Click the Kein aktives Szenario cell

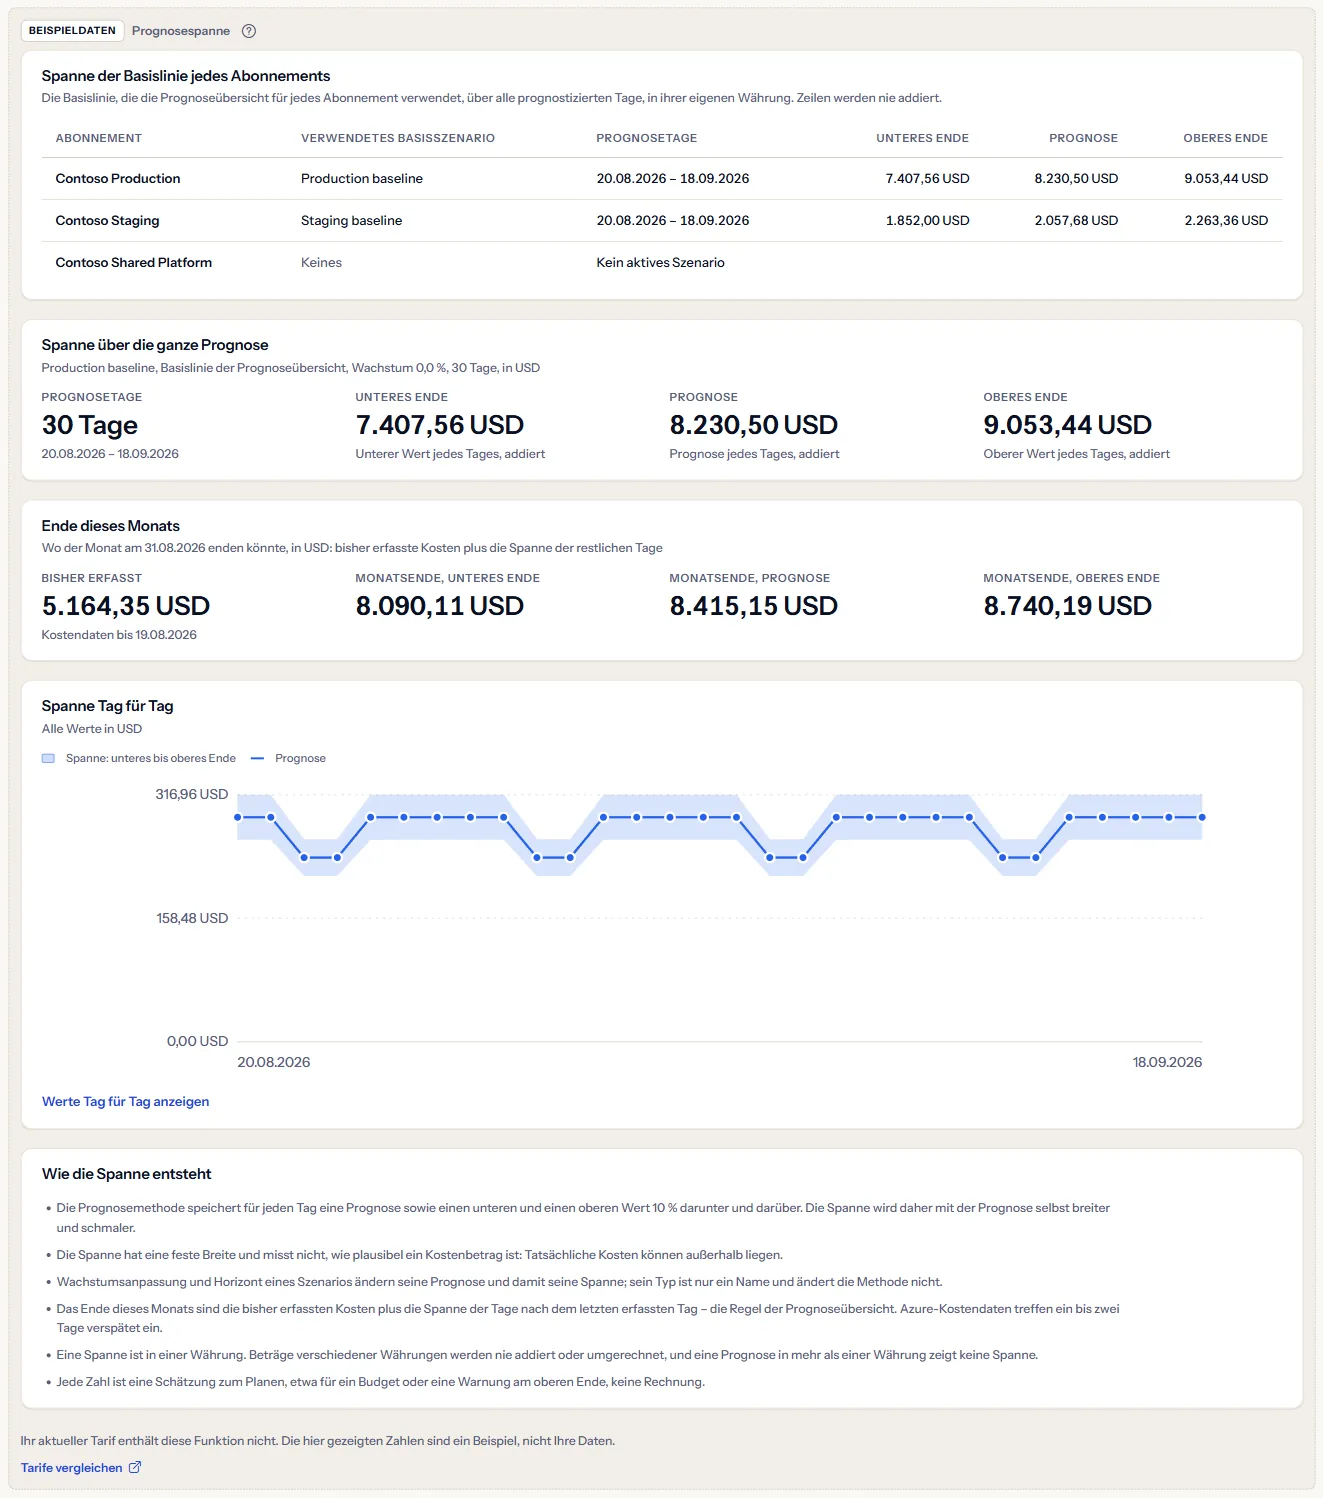[x=661, y=262]
